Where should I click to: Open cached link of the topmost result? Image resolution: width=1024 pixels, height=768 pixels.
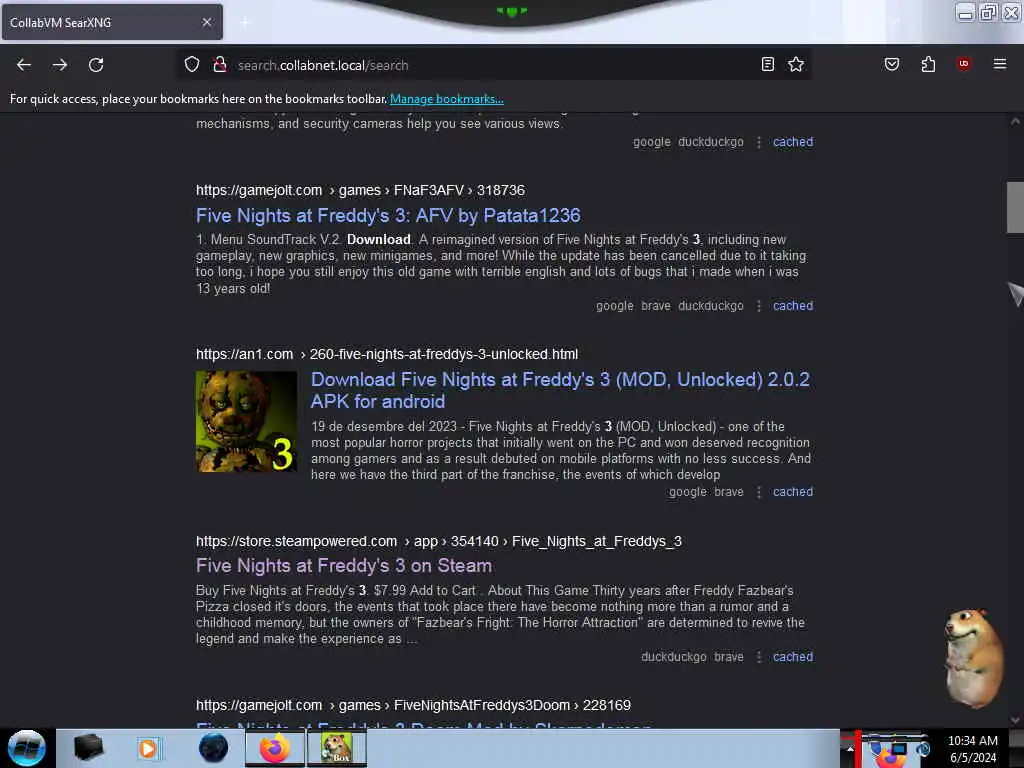coord(793,142)
